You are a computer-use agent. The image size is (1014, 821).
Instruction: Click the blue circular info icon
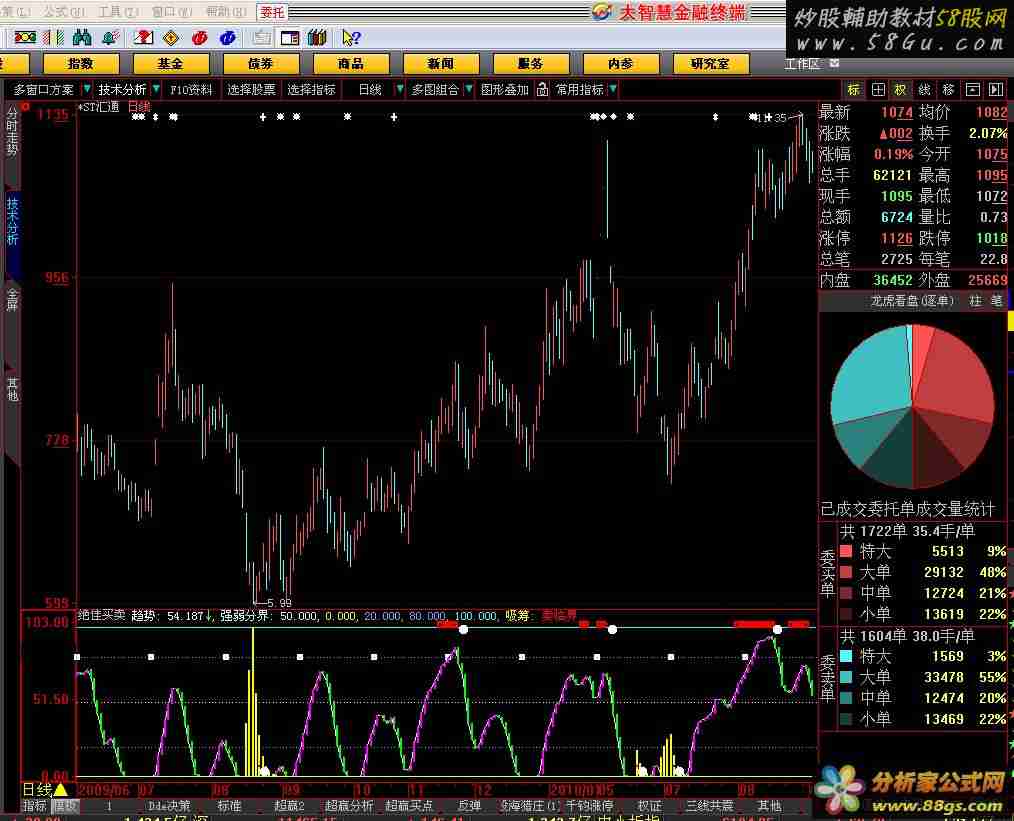pyautogui.click(x=228, y=38)
